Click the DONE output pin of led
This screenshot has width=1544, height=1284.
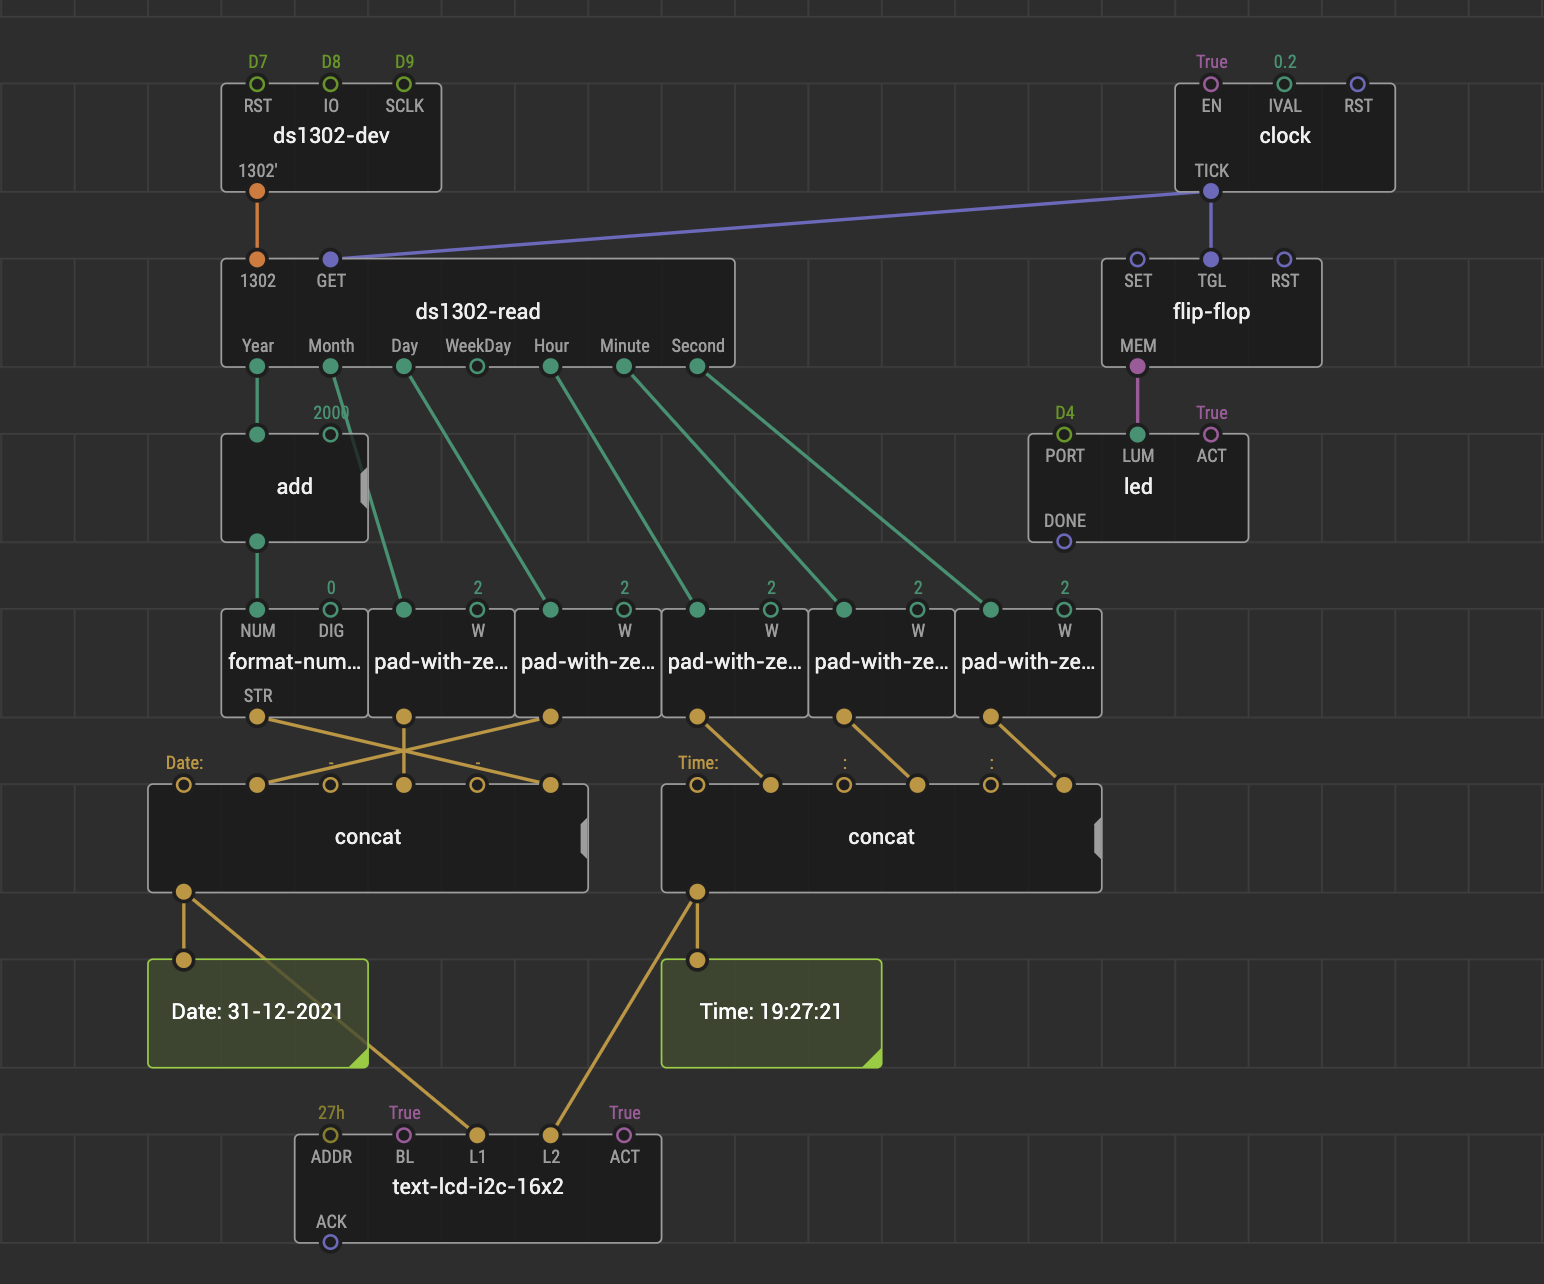point(1064,542)
